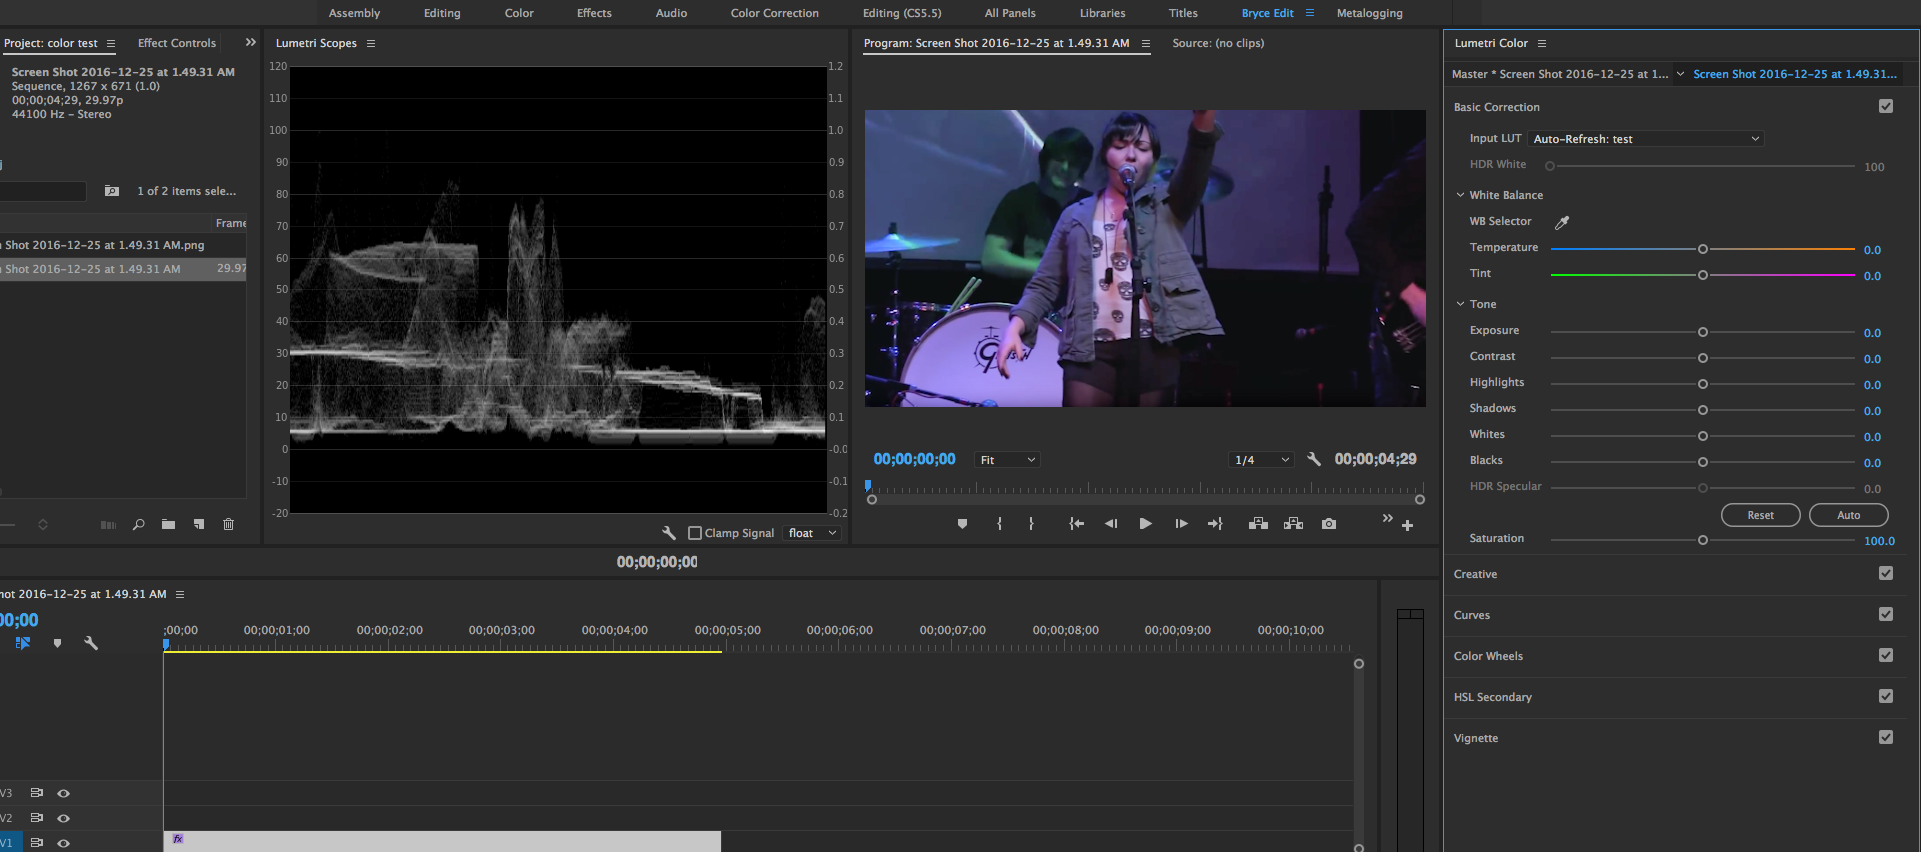Open the Effect Controls tab
This screenshot has height=852, width=1921.
coord(176,43)
